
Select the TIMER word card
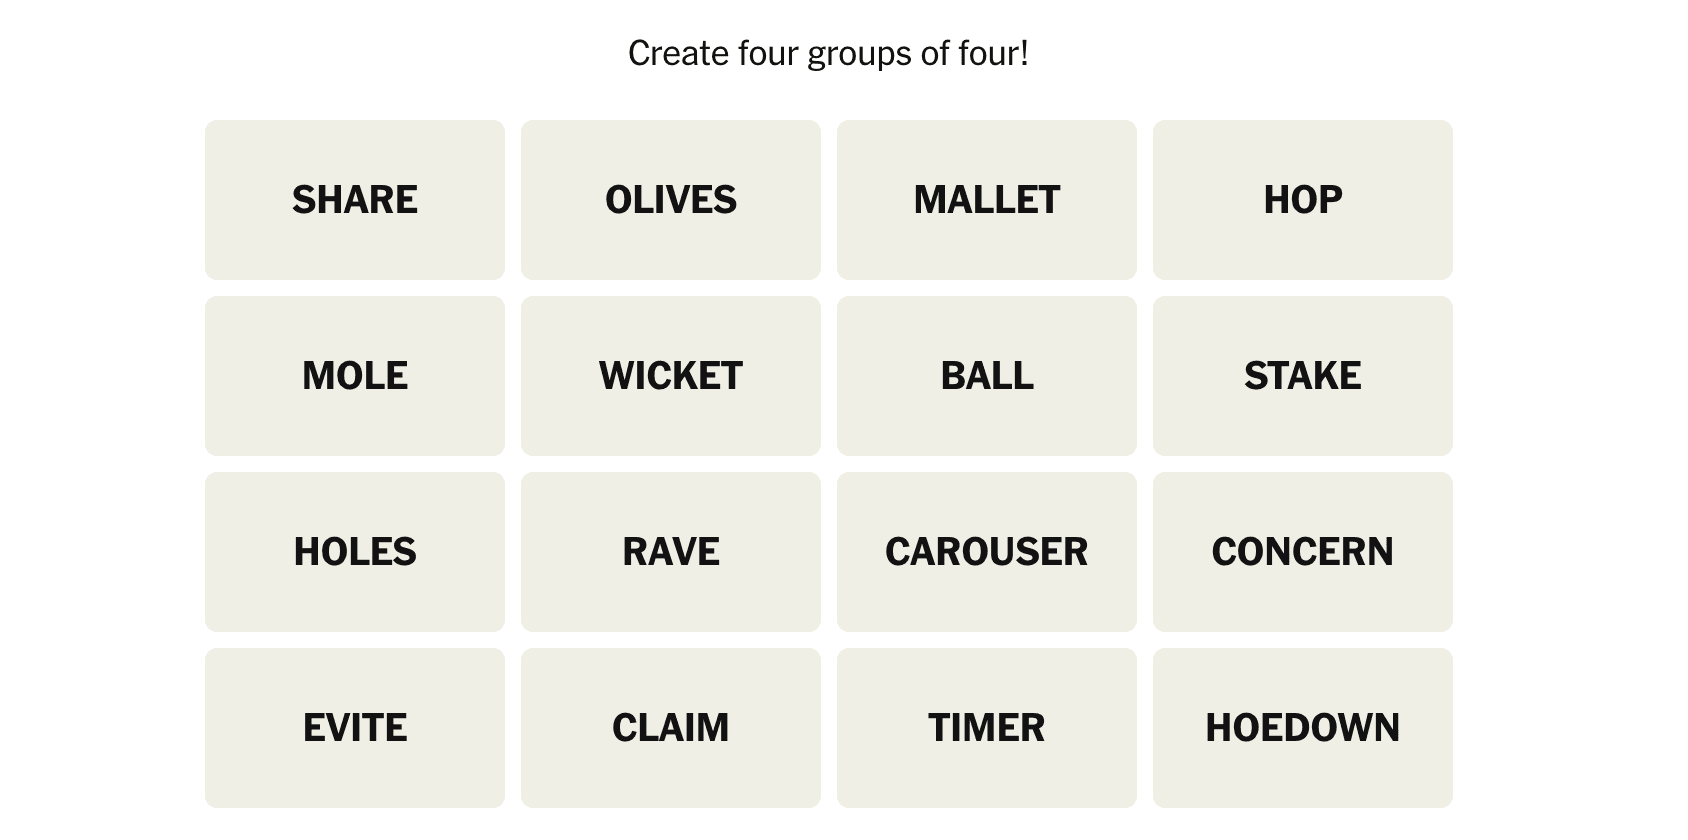tap(986, 728)
